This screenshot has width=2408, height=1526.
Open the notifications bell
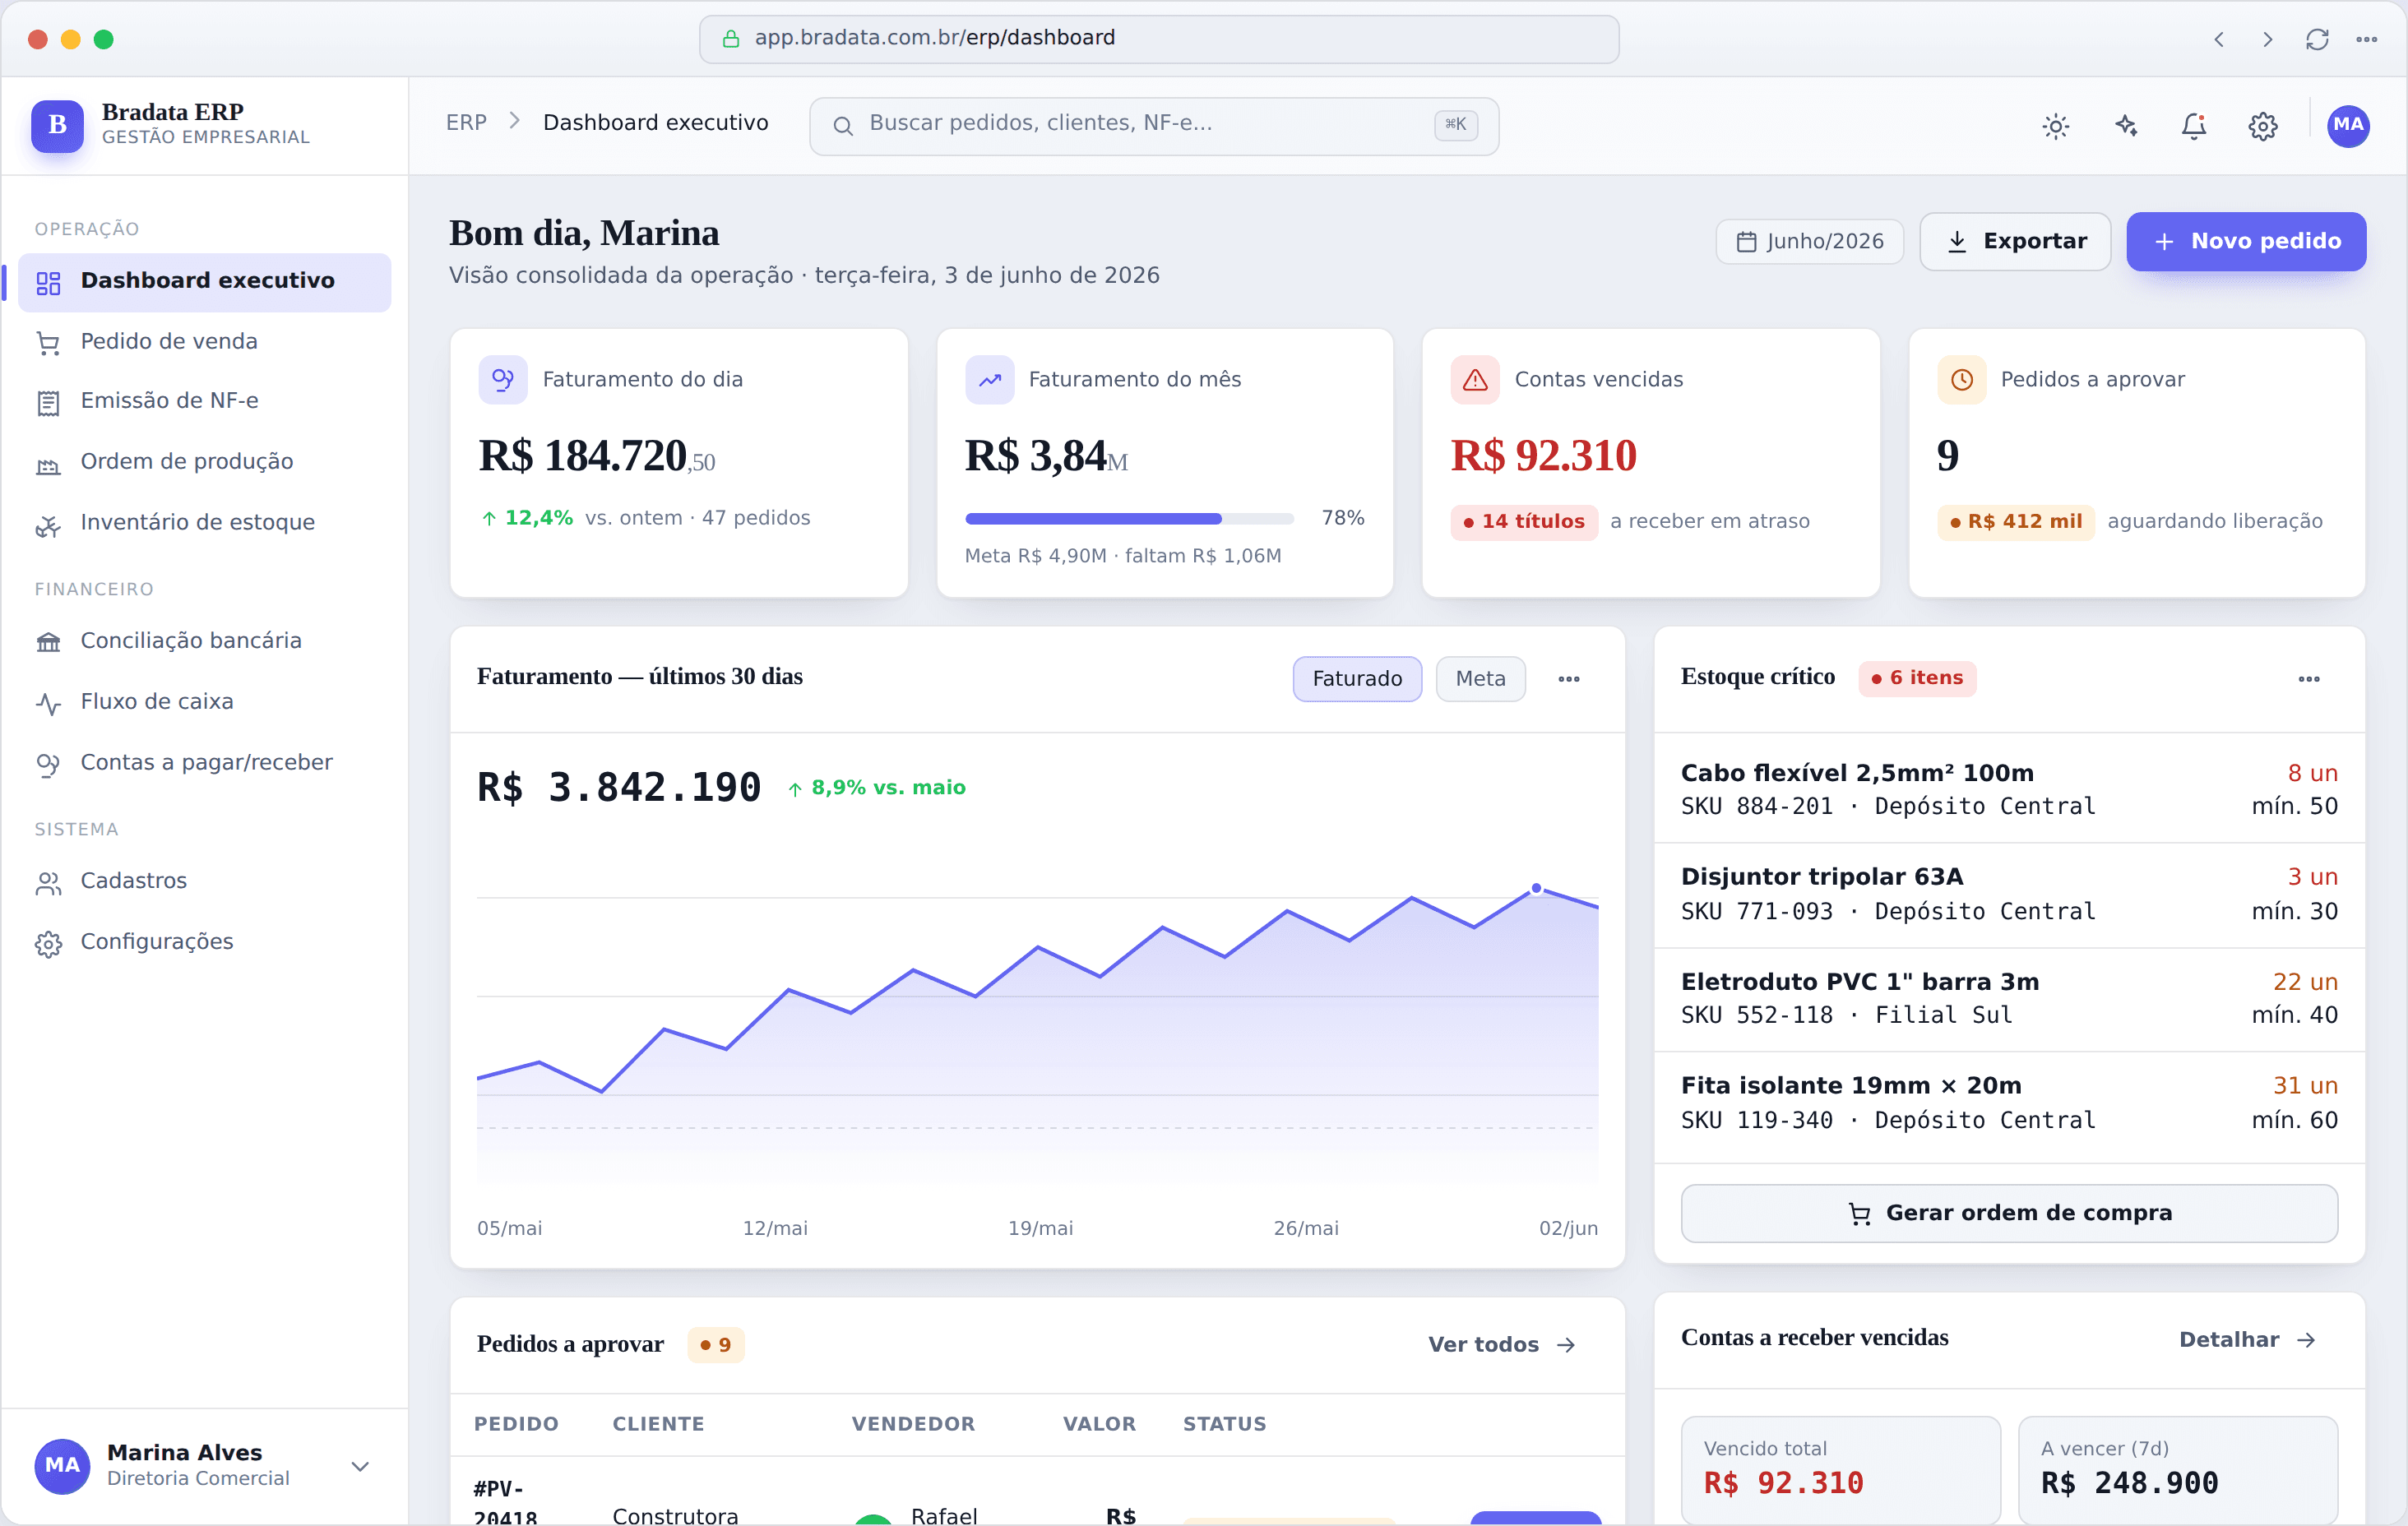pos(2194,126)
